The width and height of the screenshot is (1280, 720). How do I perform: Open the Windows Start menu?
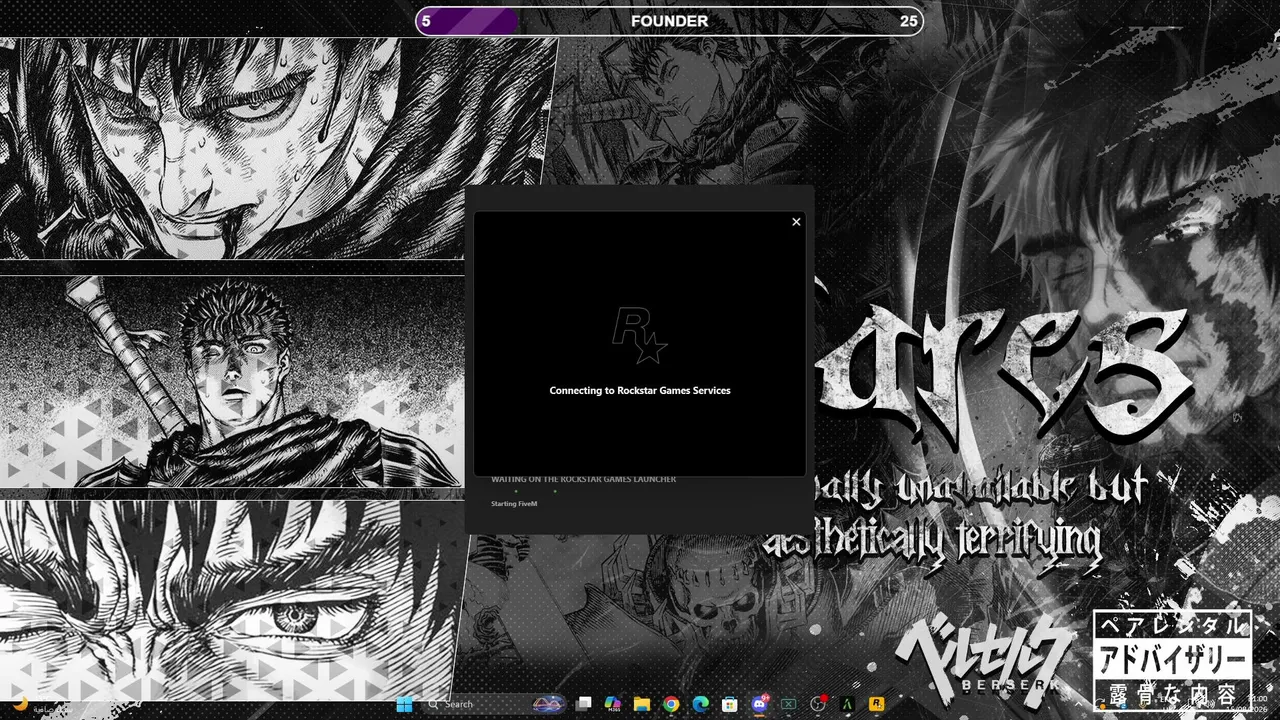[x=405, y=704]
